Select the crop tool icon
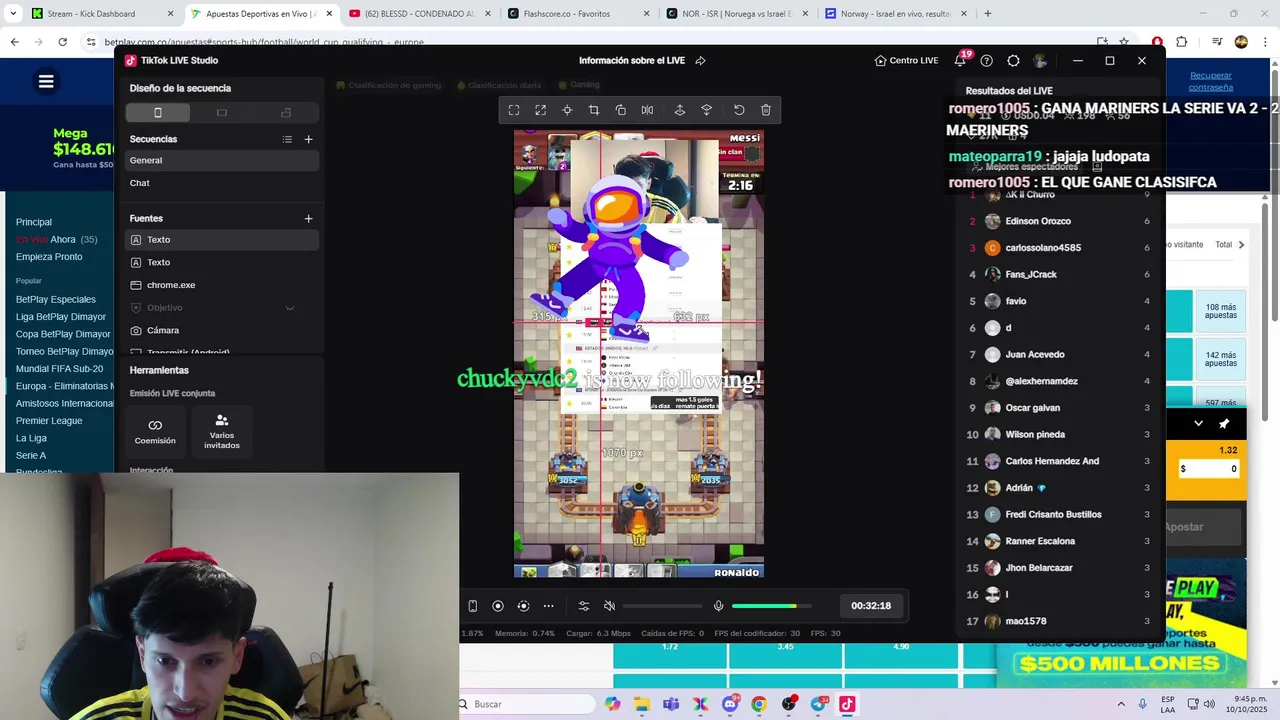1280x720 pixels. [x=594, y=110]
